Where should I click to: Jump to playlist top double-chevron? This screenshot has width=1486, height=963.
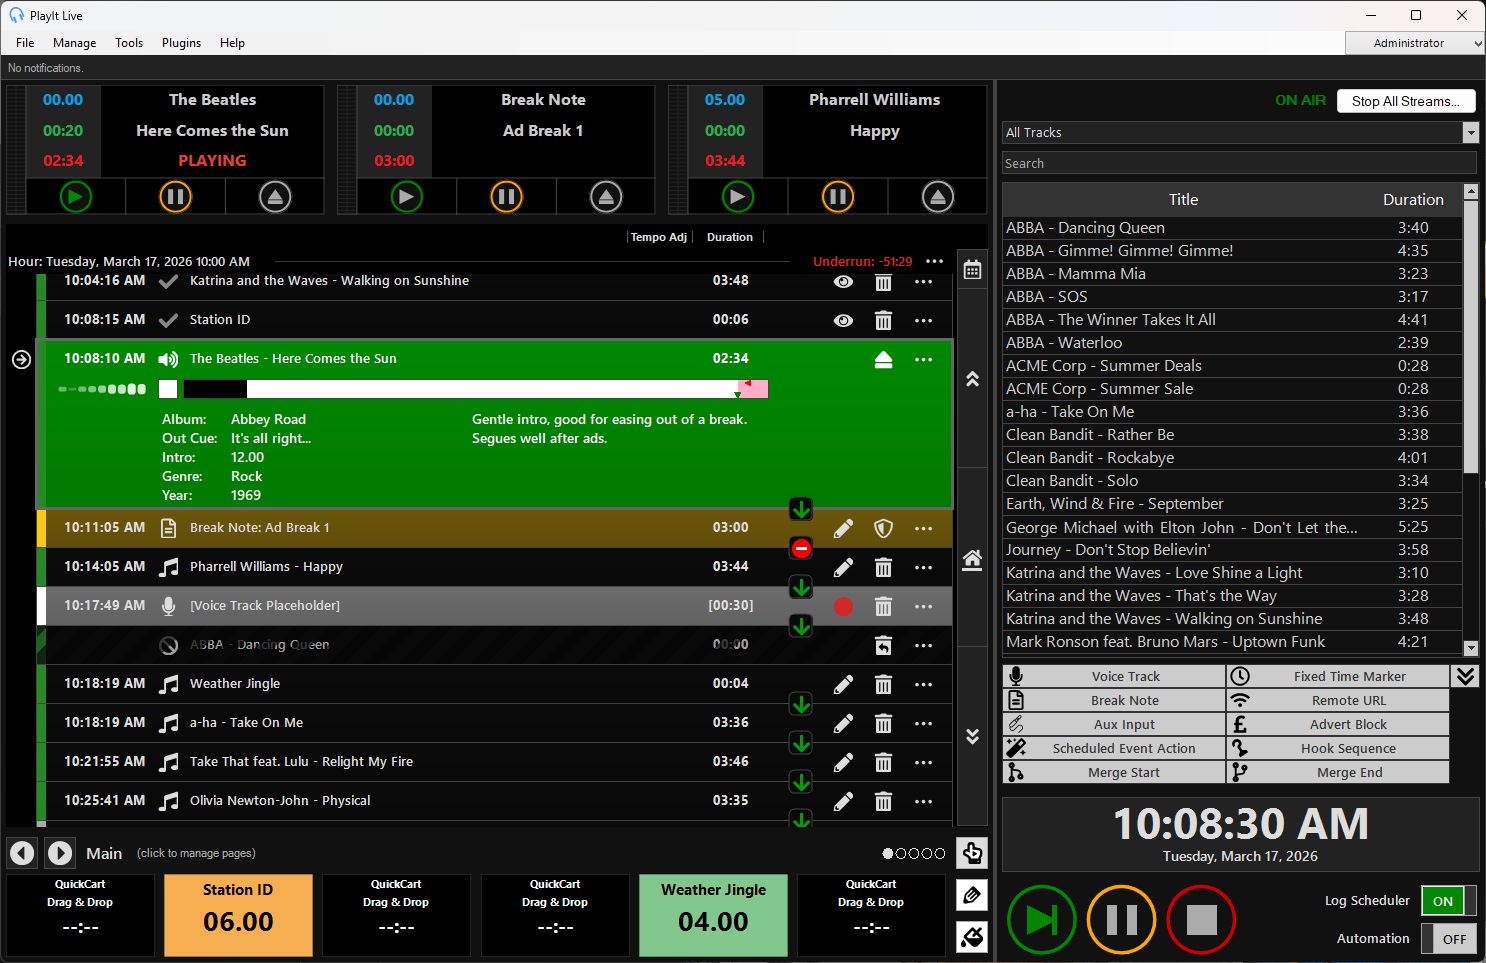[972, 379]
